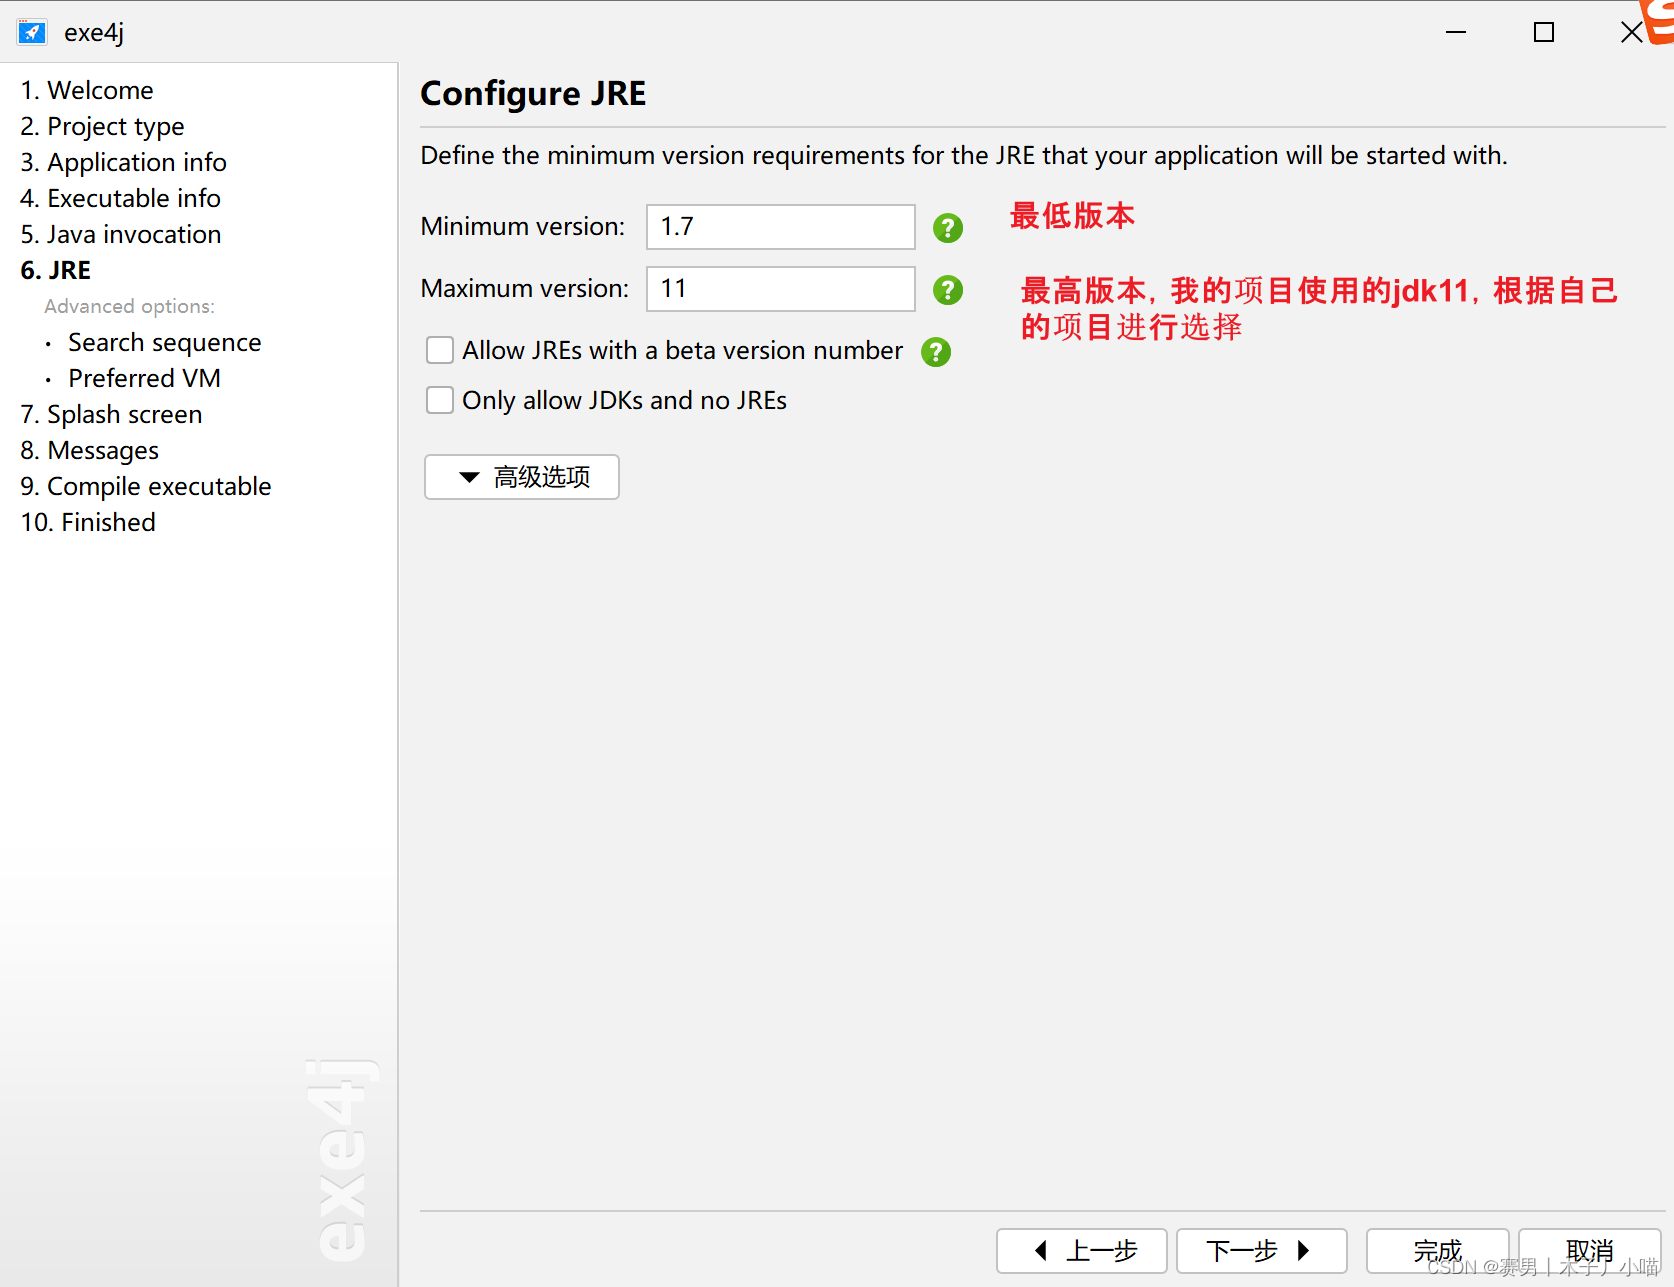
Task: Open help for beta version number option
Action: [935, 352]
